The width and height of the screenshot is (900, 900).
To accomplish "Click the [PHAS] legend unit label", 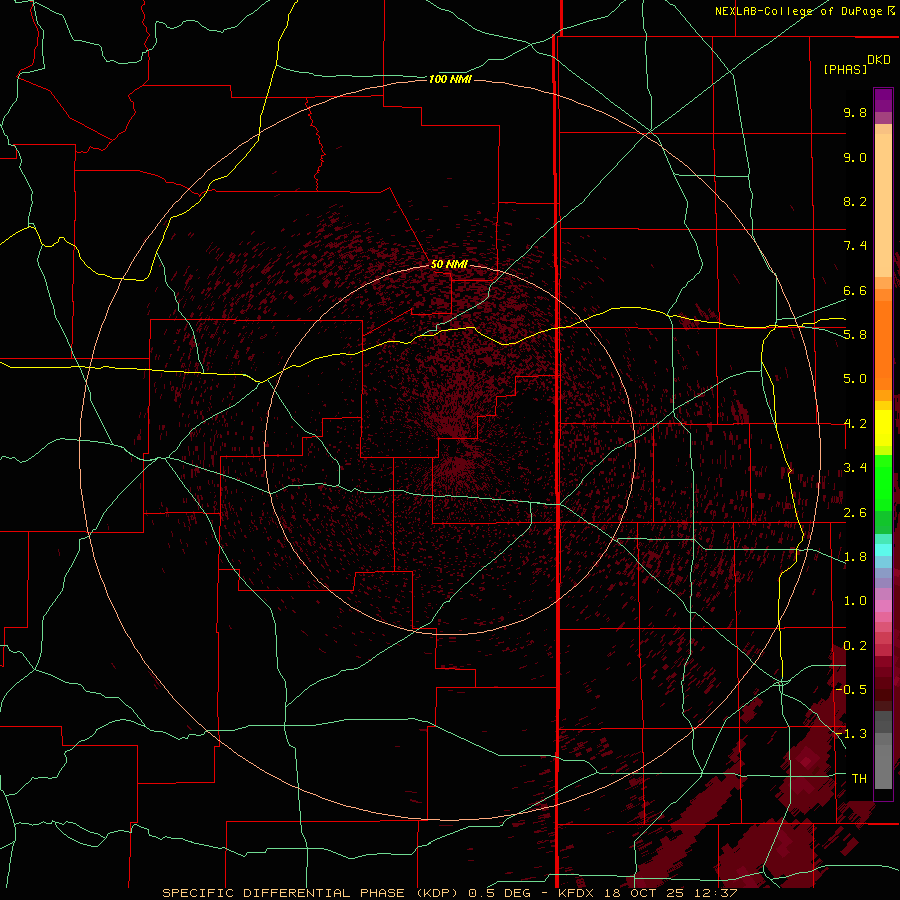I will [x=845, y=69].
